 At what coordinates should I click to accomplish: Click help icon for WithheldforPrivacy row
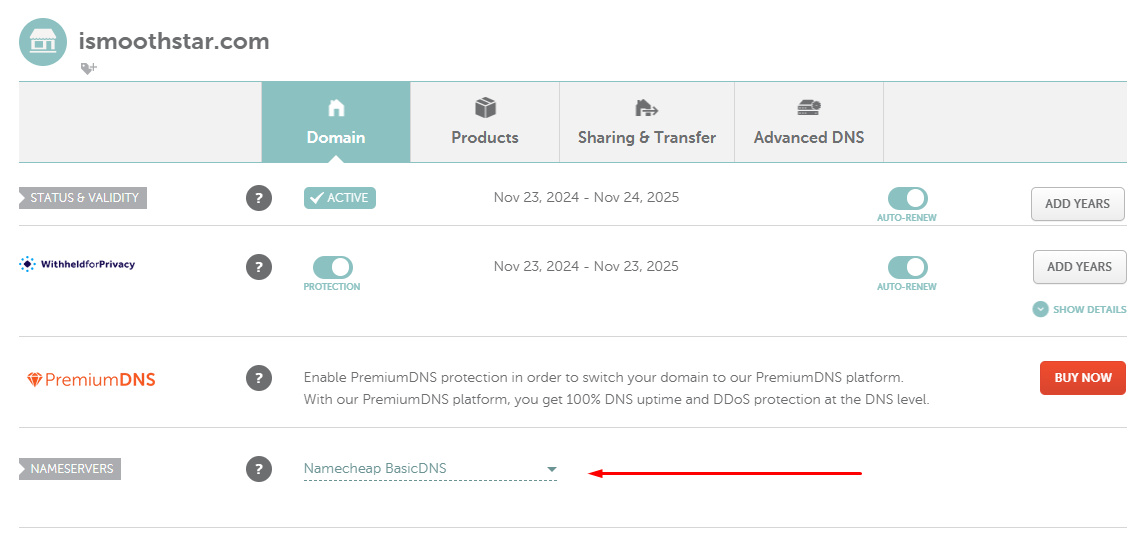tap(258, 267)
